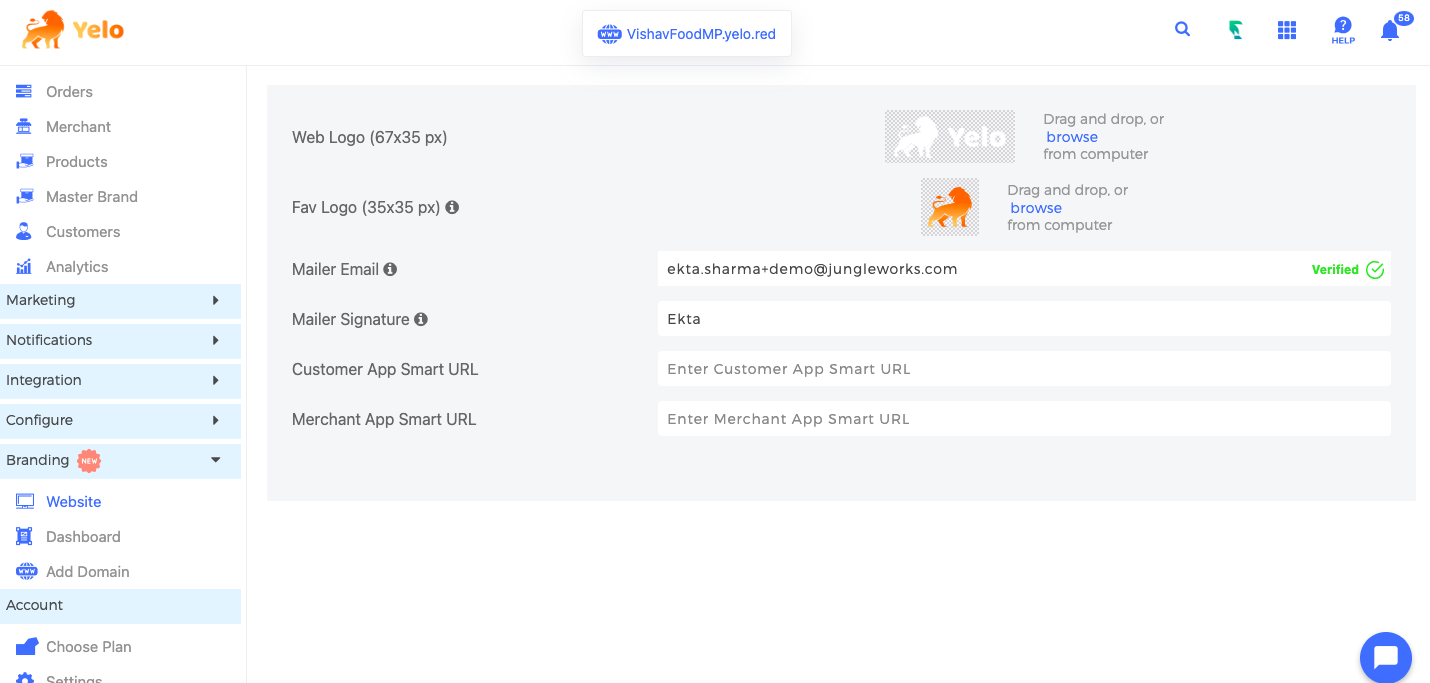The image size is (1430, 683).
Task: Click the www globe beside VishavFoodMP.yelo.red
Action: point(609,34)
